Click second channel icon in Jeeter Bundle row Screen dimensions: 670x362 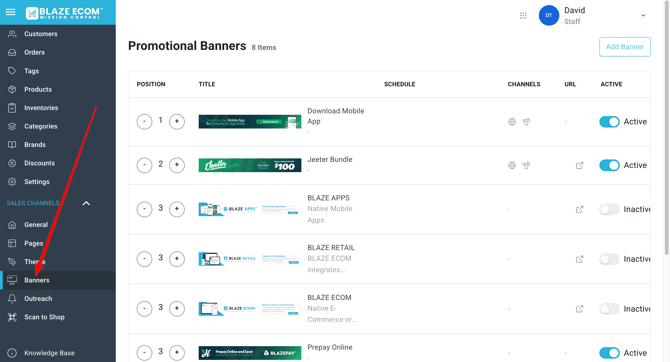526,165
